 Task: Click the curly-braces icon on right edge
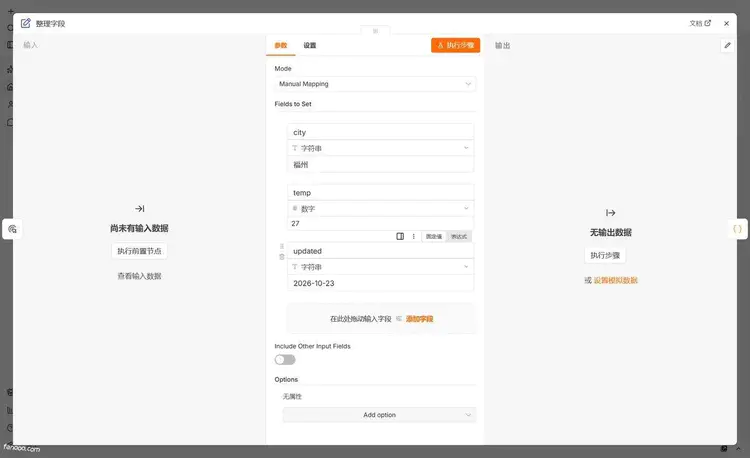(x=738, y=229)
